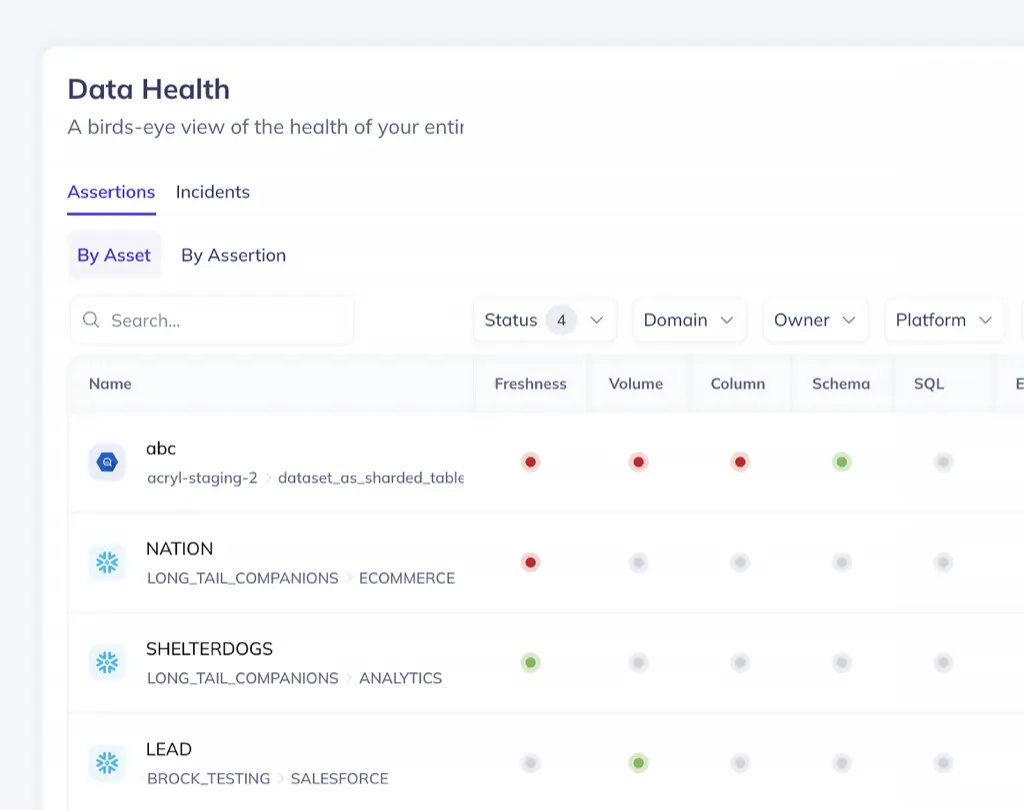Image resolution: width=1024 pixels, height=810 pixels.
Task: Click the Snowflake icon next to NATION
Action: 107,563
